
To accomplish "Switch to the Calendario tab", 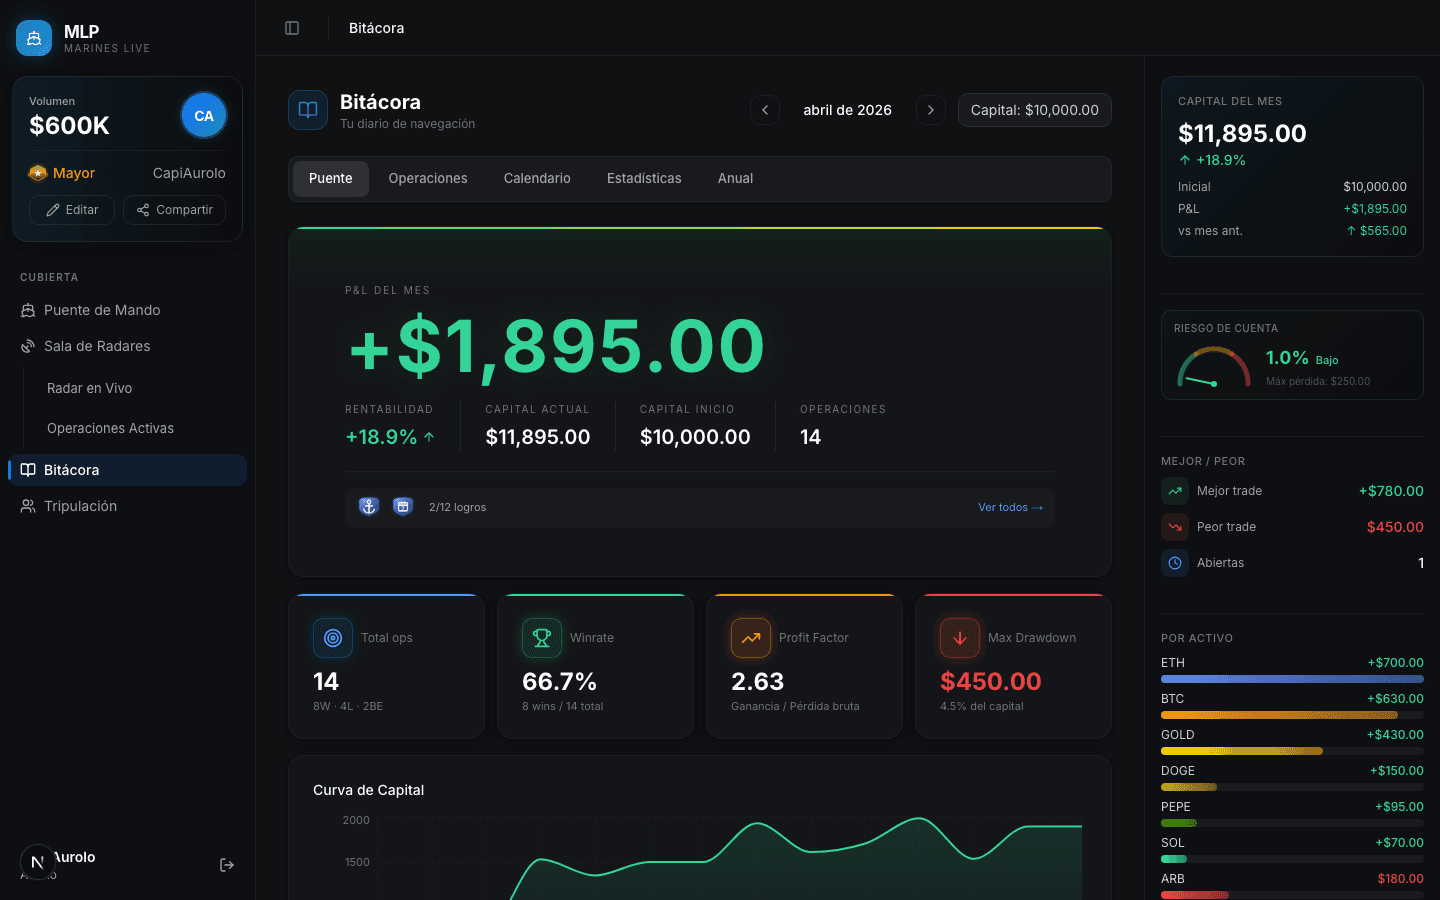I will [537, 179].
